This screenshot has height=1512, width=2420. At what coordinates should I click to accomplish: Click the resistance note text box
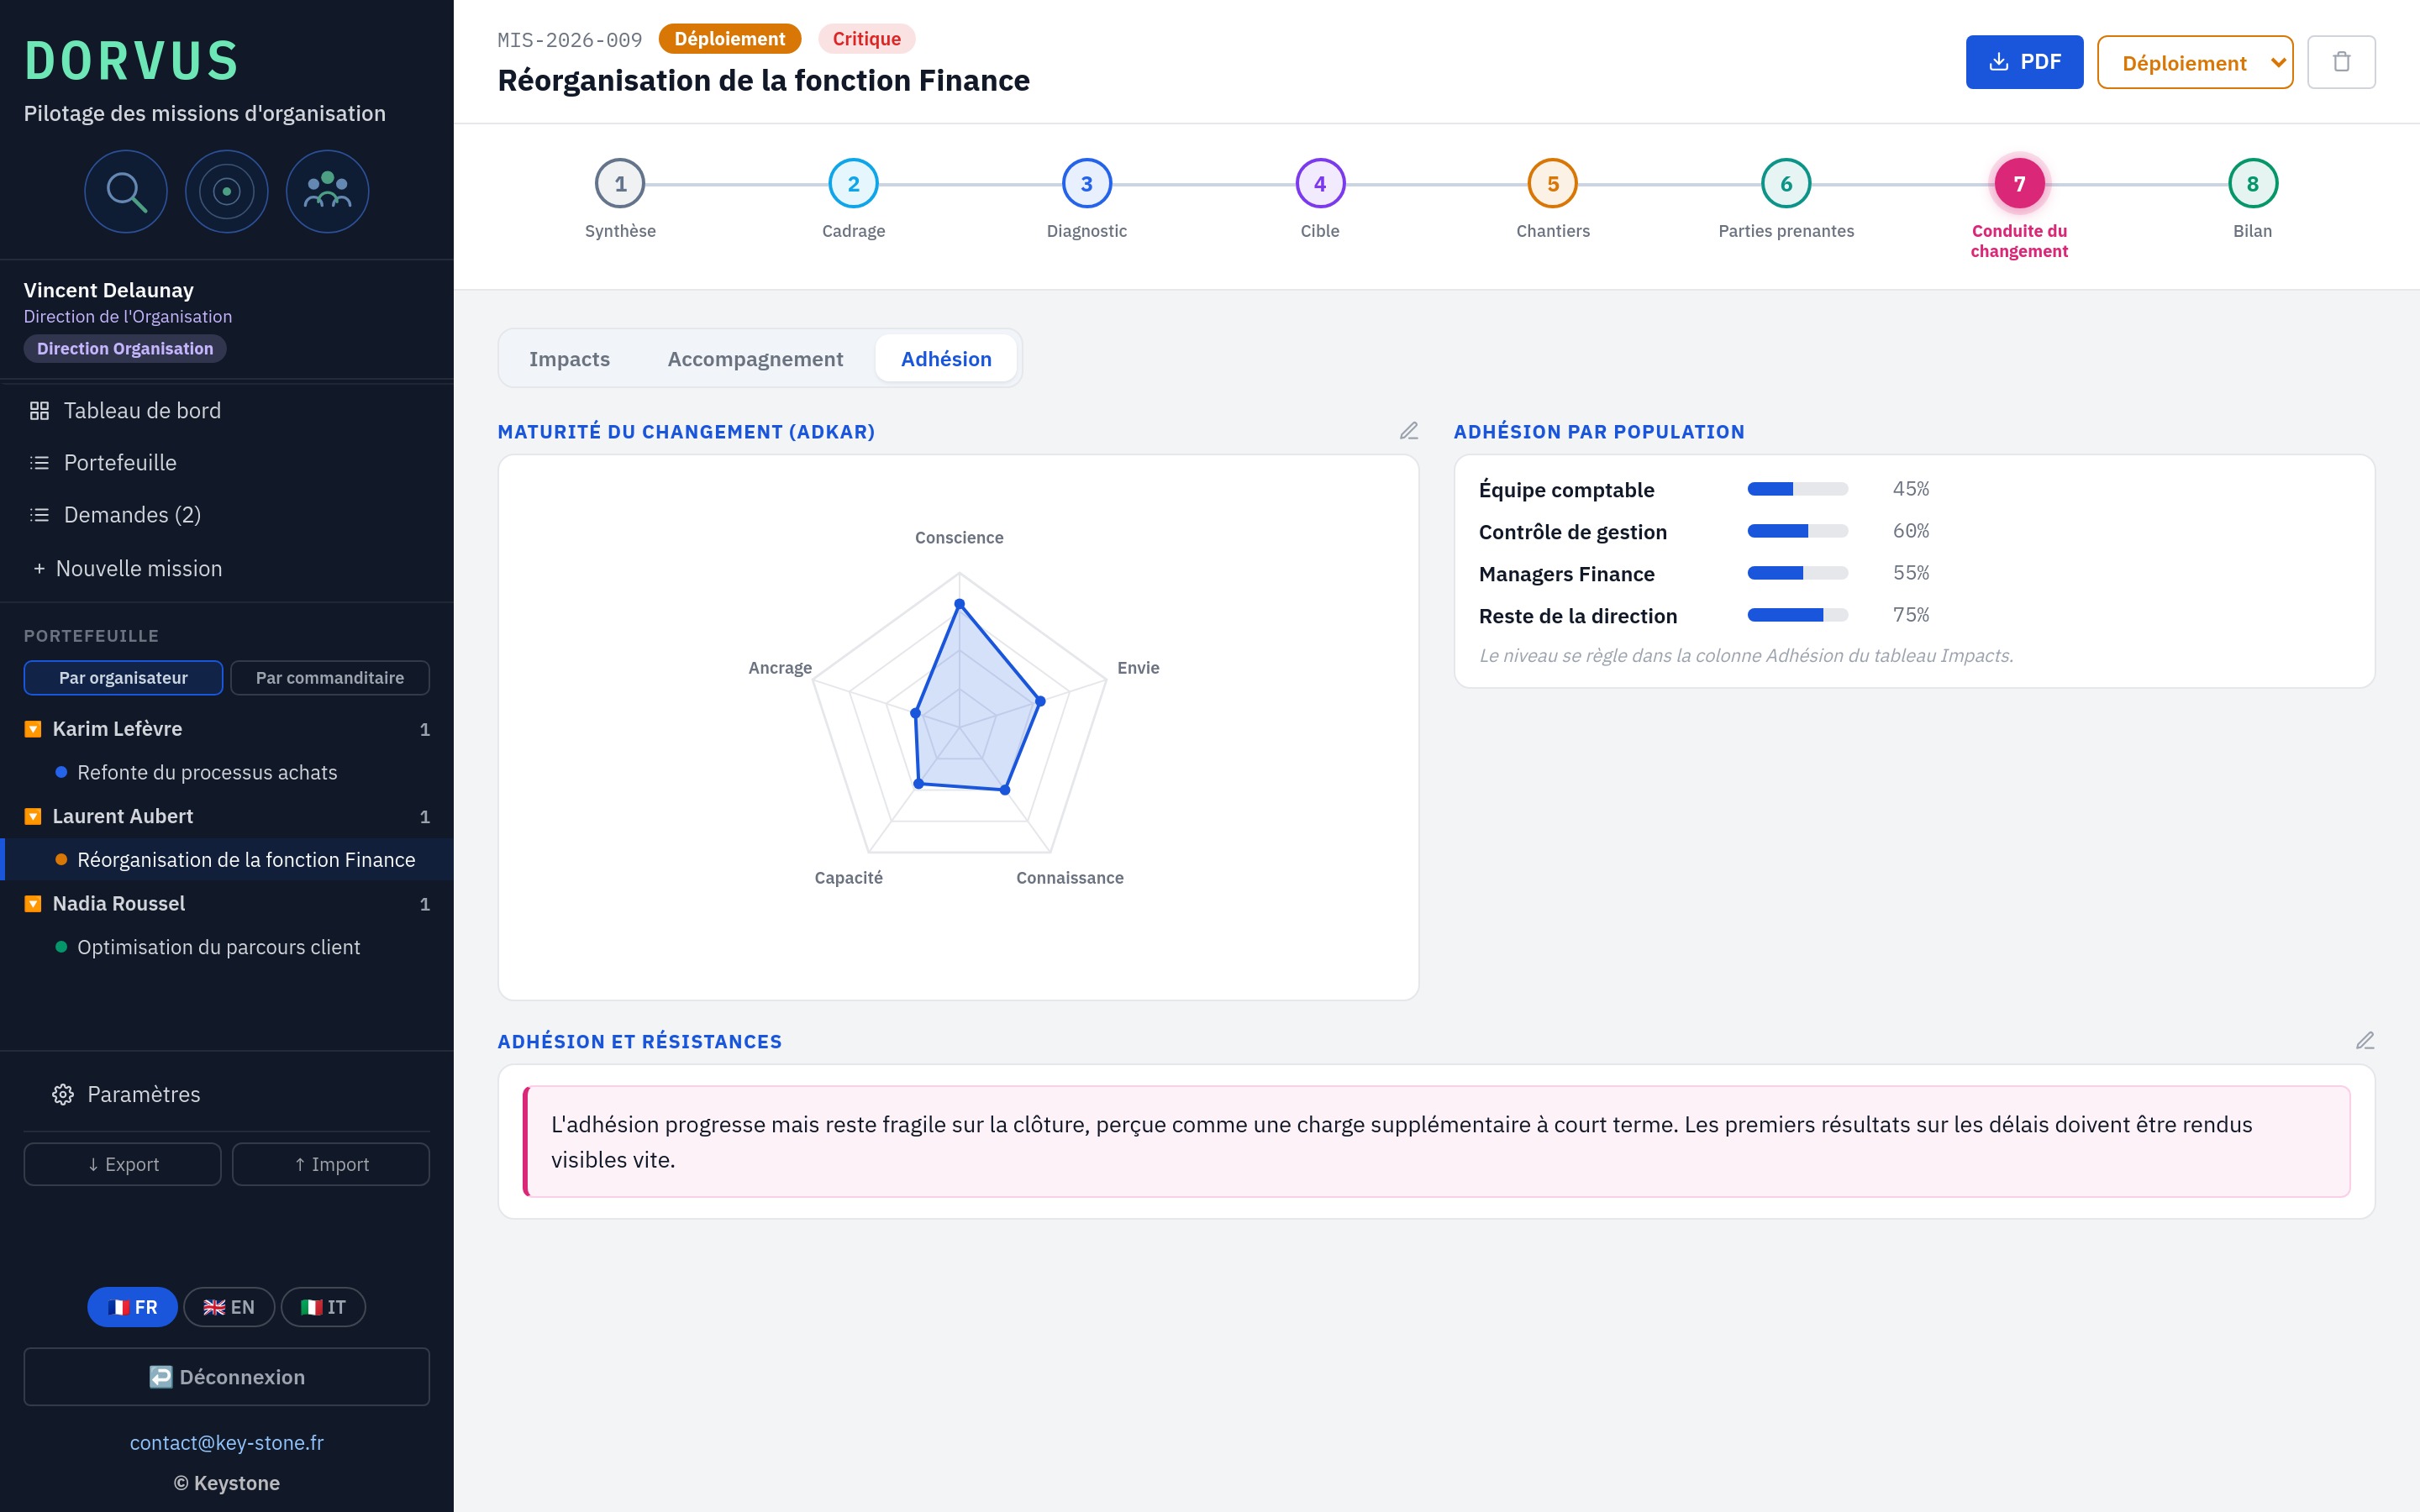[1436, 1141]
